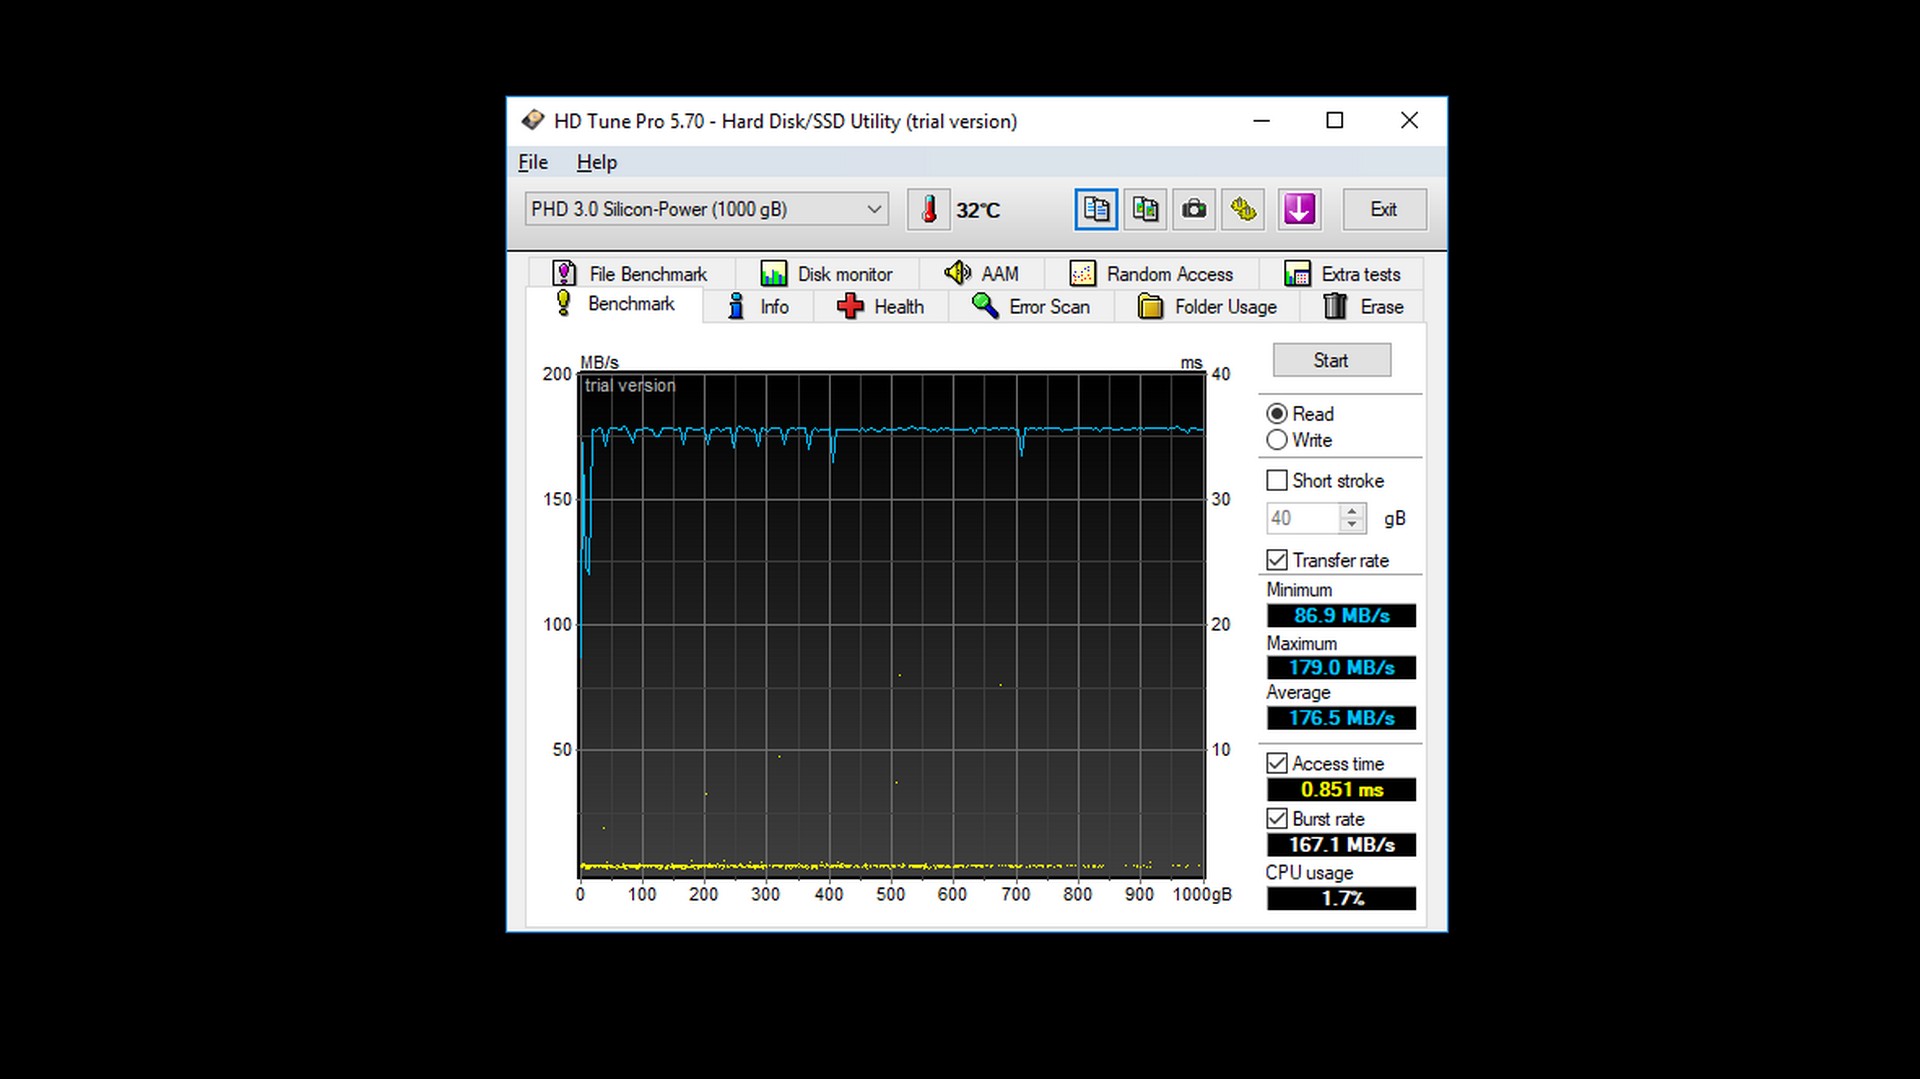Open the Disk monitor tab
The height and width of the screenshot is (1079, 1920).
tap(826, 274)
